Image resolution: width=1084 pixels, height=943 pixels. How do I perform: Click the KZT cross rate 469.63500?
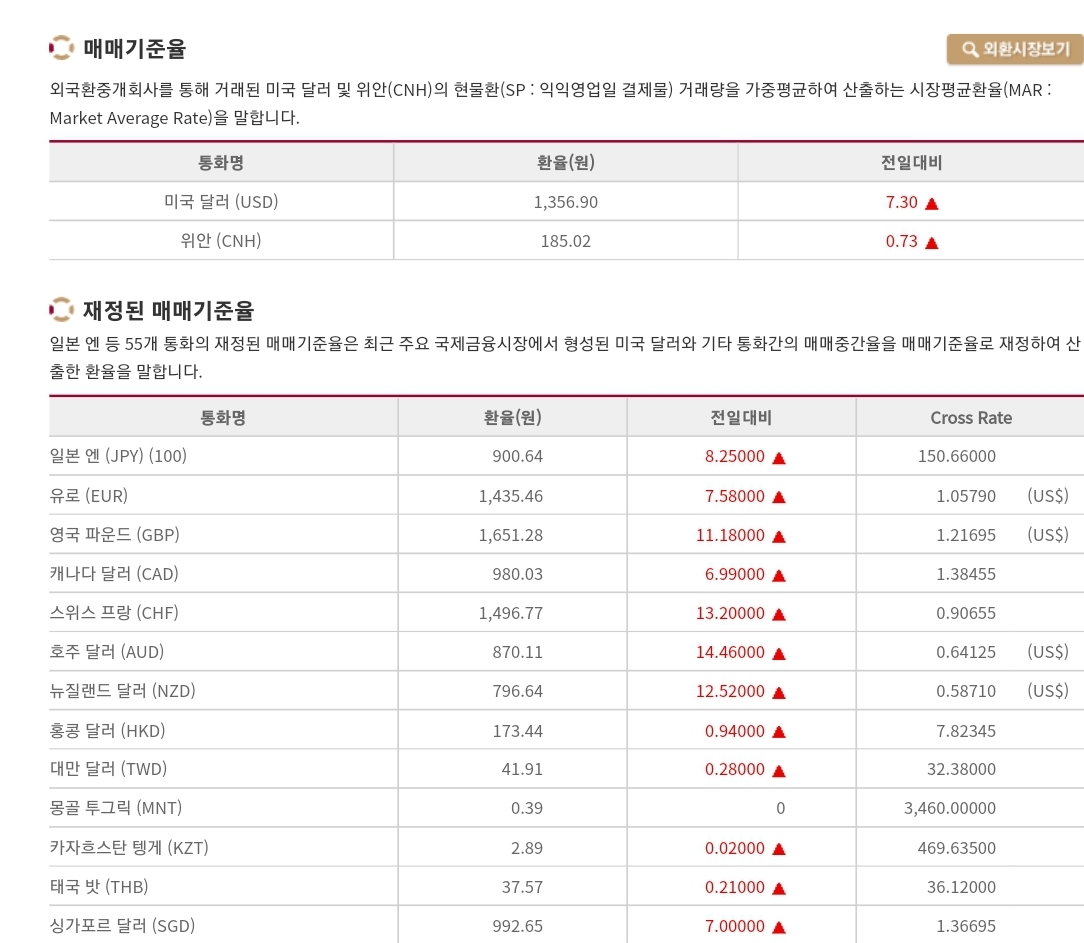pyautogui.click(x=957, y=848)
